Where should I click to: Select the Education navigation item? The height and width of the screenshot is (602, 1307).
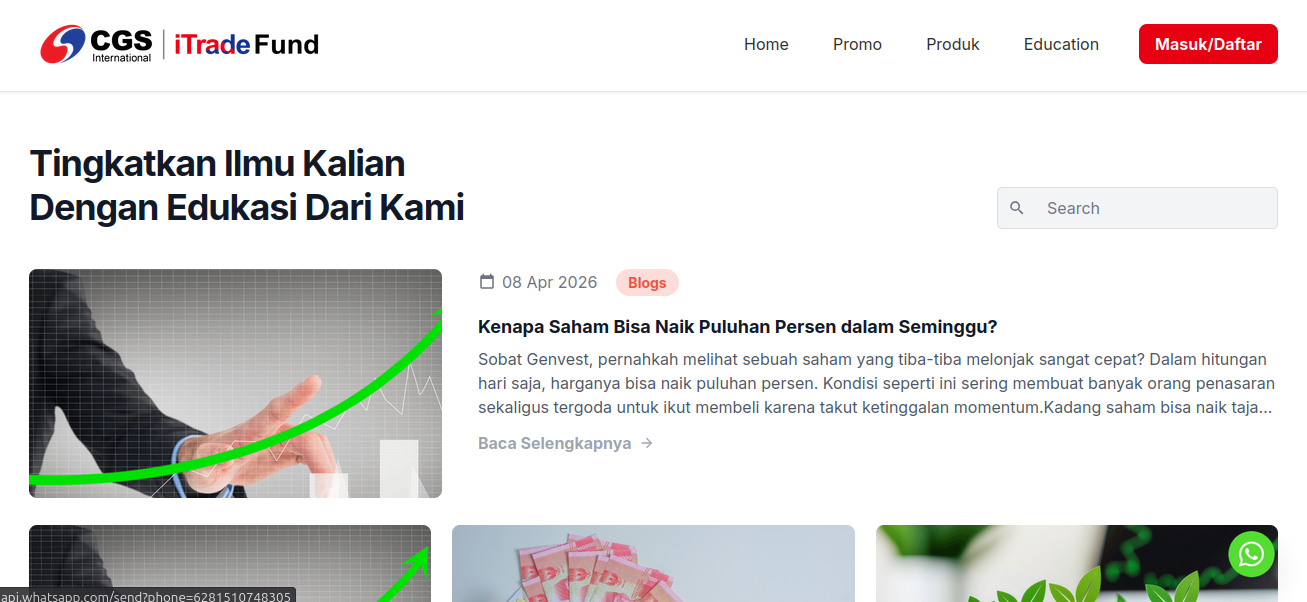(x=1061, y=44)
